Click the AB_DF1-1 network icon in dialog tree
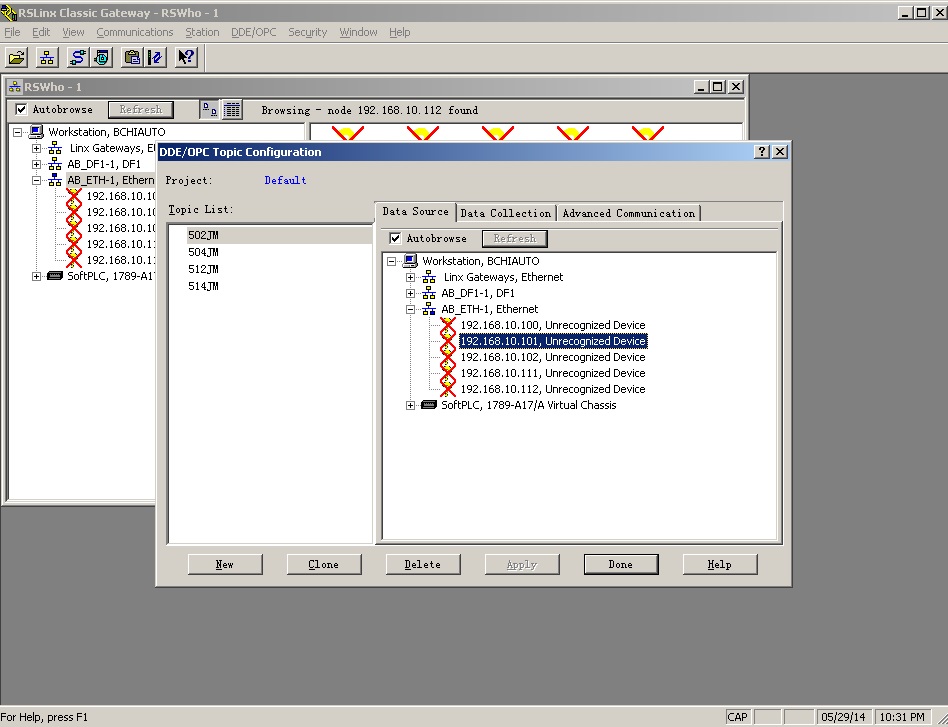Screen dimensions: 948x727 [x=429, y=293]
